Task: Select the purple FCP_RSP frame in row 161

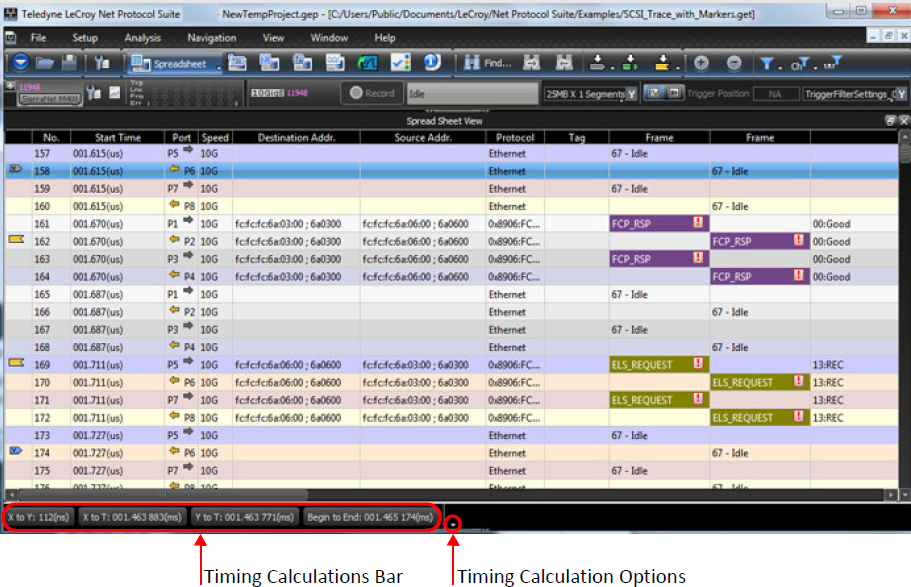Action: coord(659,223)
